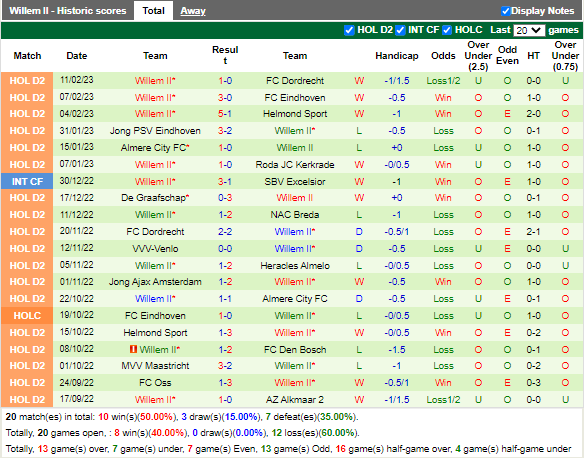This screenshot has width=584, height=458.
Task: Open MVV Maastricht team link
Action: [155, 366]
